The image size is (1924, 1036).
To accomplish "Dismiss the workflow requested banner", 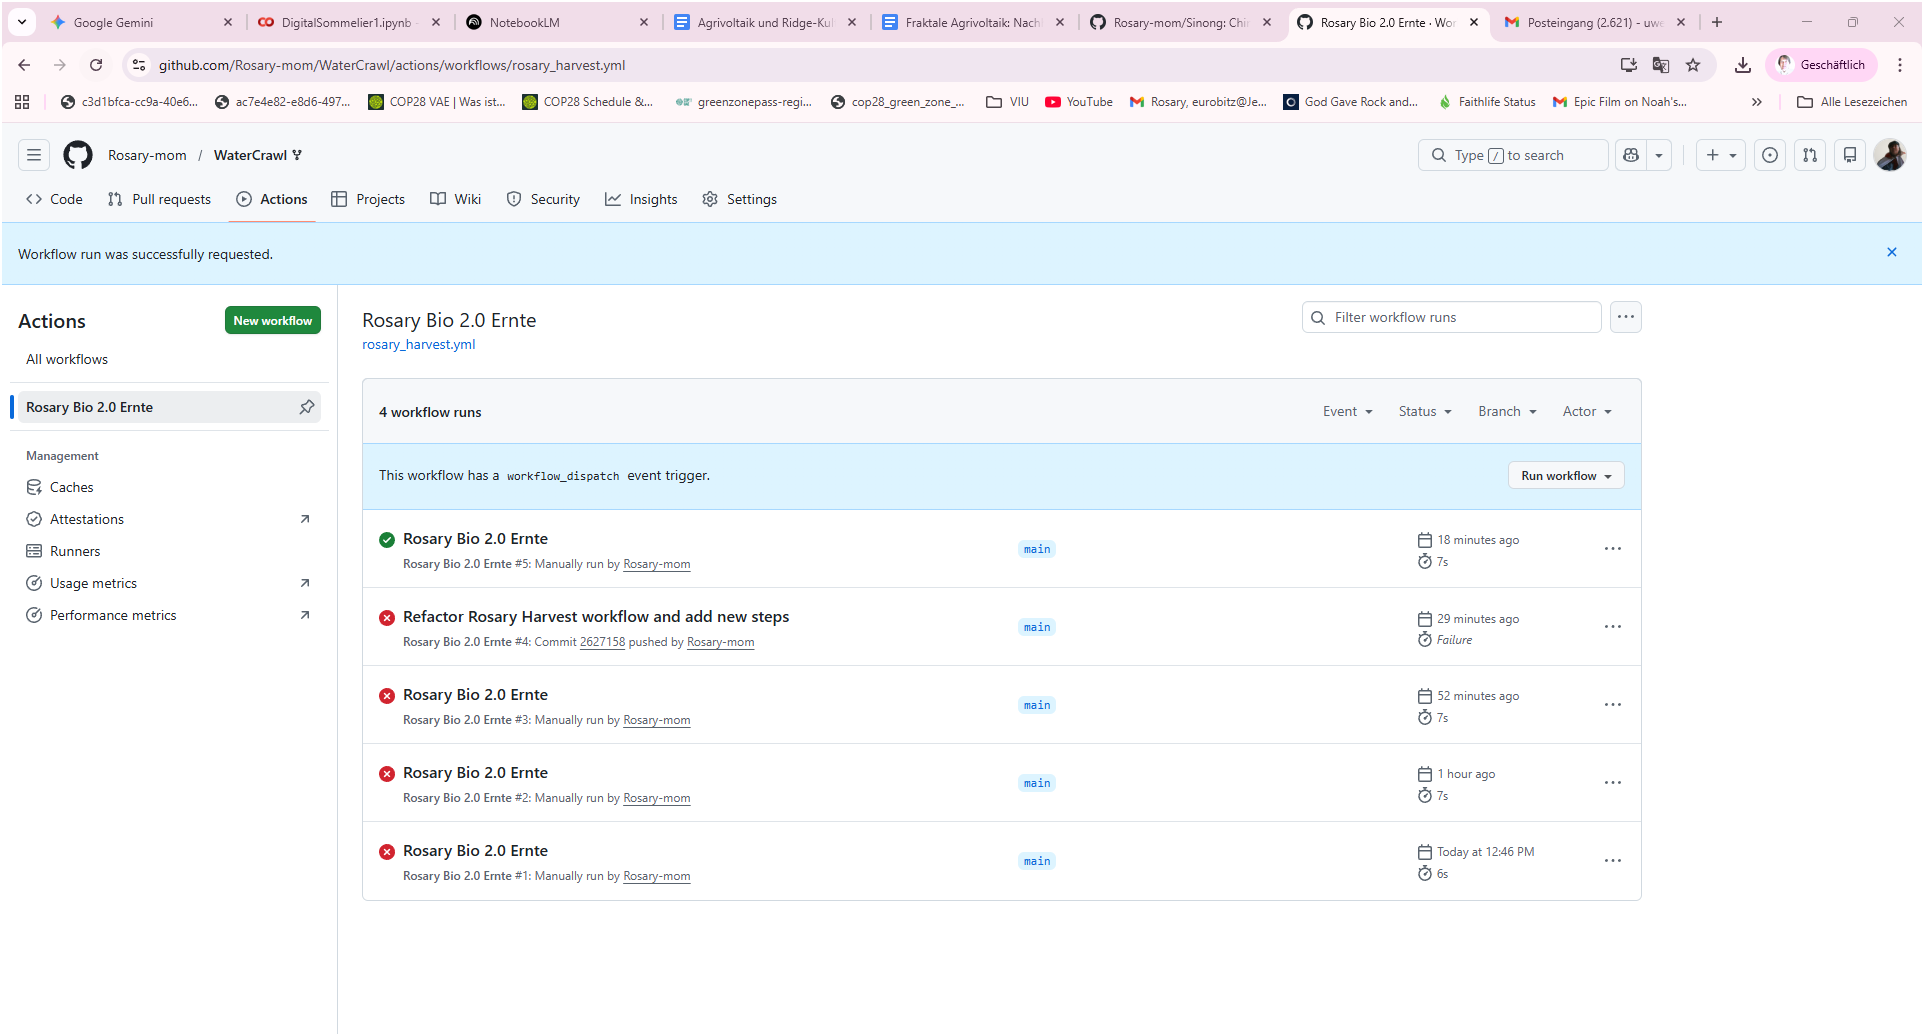I will point(1891,252).
